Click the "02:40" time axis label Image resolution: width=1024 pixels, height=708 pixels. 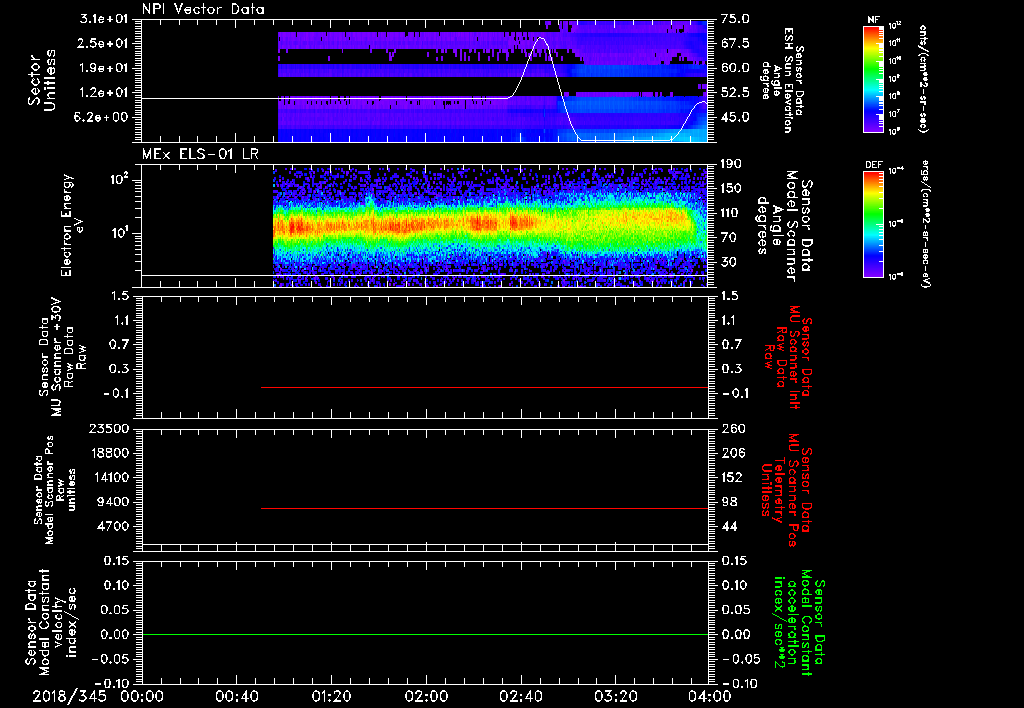point(520,696)
